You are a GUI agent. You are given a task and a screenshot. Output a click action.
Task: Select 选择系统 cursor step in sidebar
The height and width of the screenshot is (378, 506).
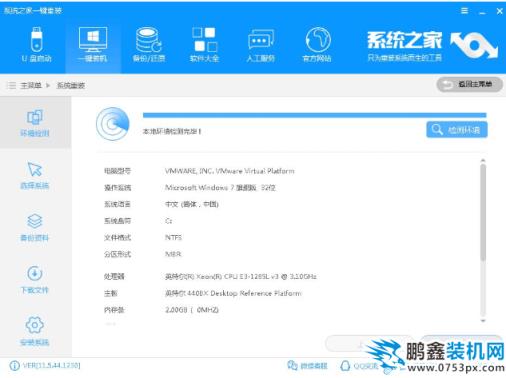click(x=35, y=175)
